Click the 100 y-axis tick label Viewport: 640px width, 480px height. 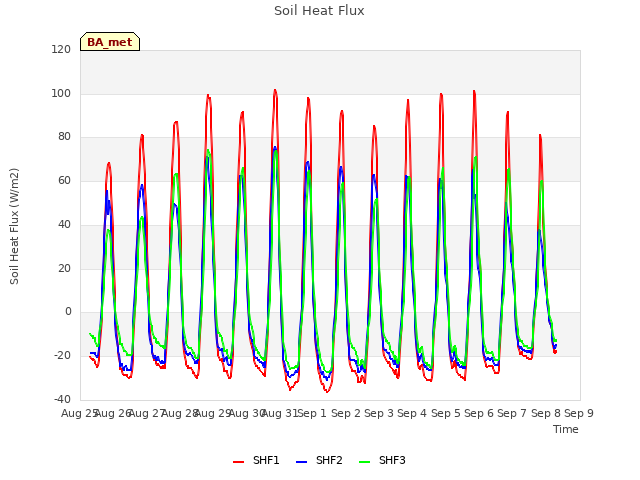point(61,93)
